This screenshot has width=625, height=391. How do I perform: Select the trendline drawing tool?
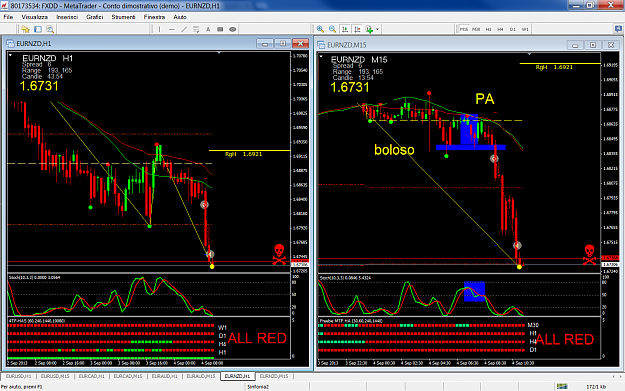[x=184, y=29]
